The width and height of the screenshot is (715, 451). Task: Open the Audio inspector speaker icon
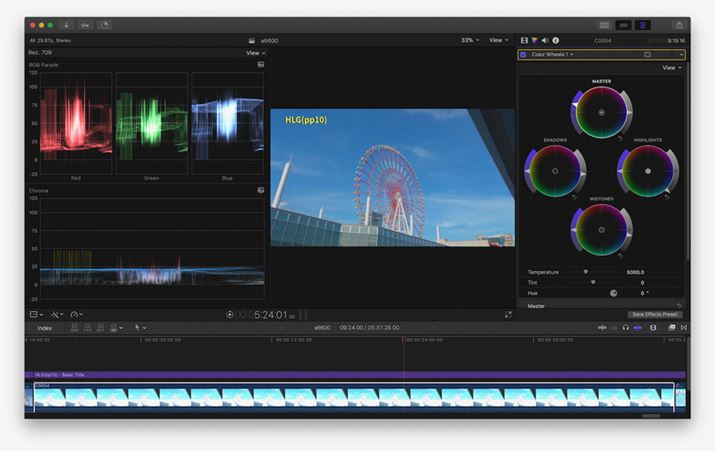(545, 40)
